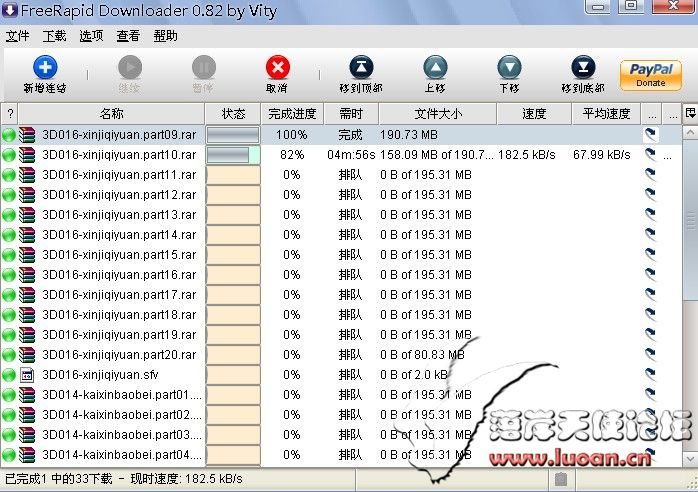Click the Add Link (新增连结) toolbar icon

tap(45, 67)
